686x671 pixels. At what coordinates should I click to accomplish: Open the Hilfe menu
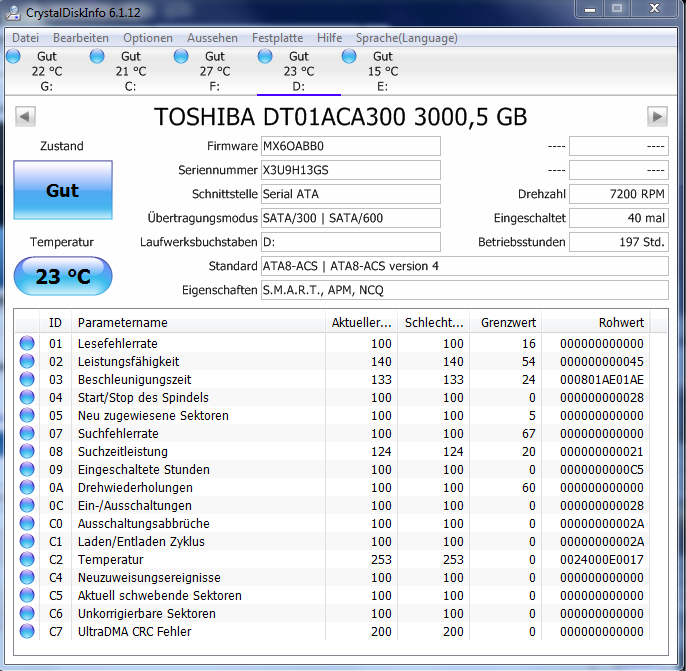point(329,38)
